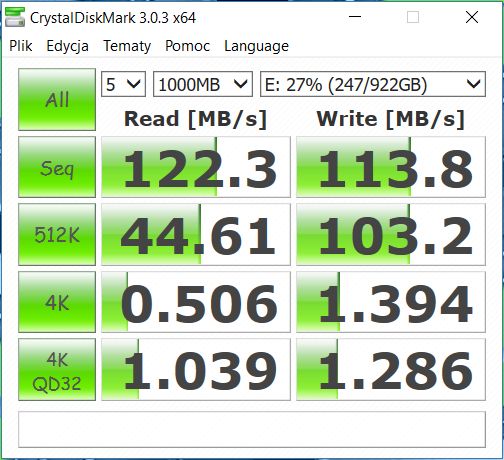Image resolution: width=504 pixels, height=460 pixels.
Task: Select the 4K read value 0.506
Action: pos(196,302)
